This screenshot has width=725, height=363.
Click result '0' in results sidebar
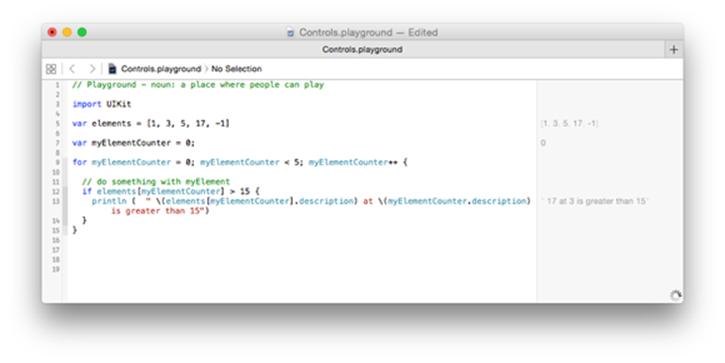coord(543,143)
